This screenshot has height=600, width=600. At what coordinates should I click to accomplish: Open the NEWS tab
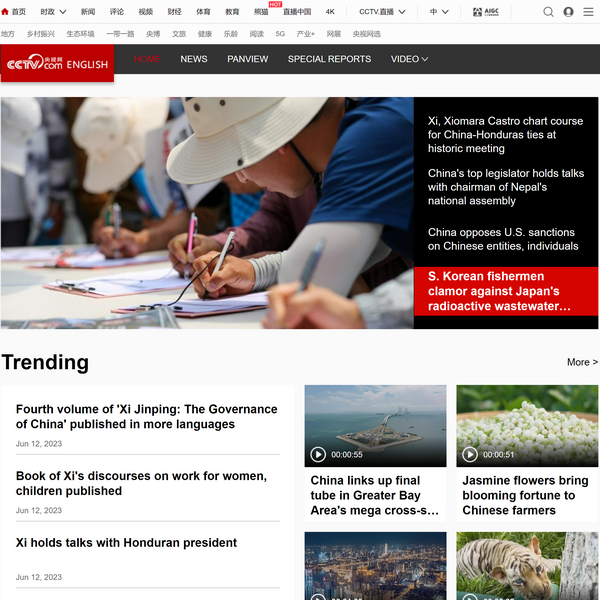[x=194, y=59]
